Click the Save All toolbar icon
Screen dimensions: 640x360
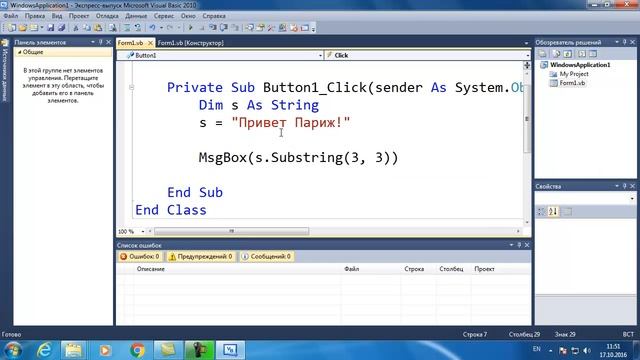62,28
